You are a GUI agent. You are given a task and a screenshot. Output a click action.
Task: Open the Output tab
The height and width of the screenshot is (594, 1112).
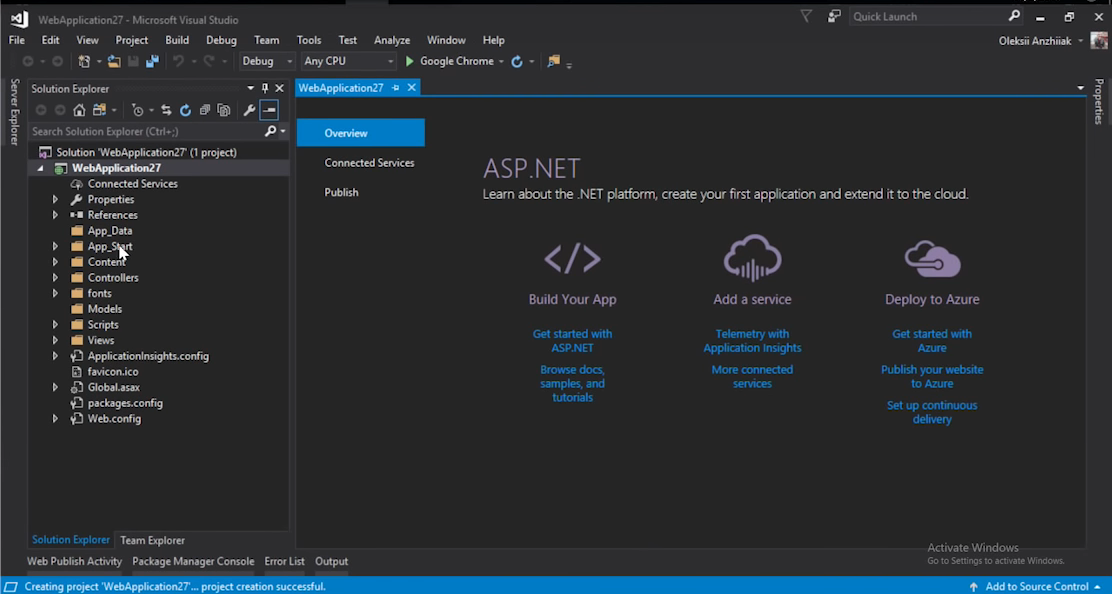tap(331, 561)
